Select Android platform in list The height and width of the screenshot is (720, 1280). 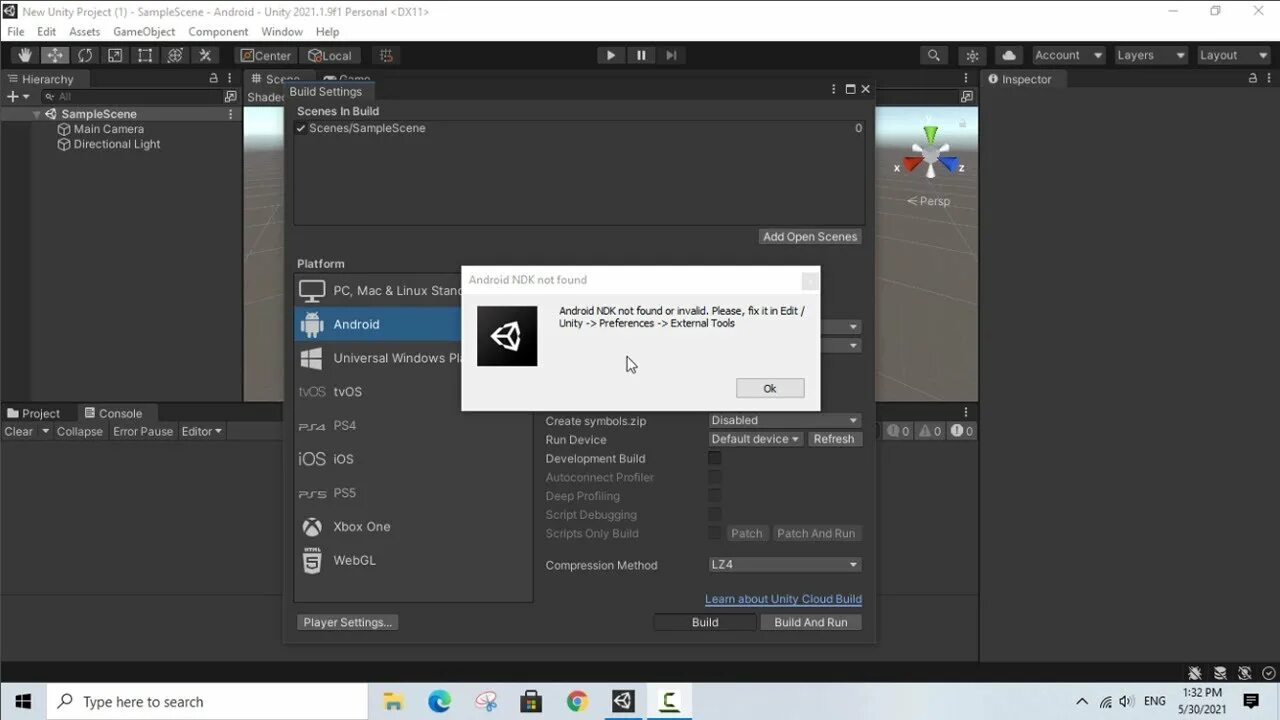pyautogui.click(x=378, y=324)
